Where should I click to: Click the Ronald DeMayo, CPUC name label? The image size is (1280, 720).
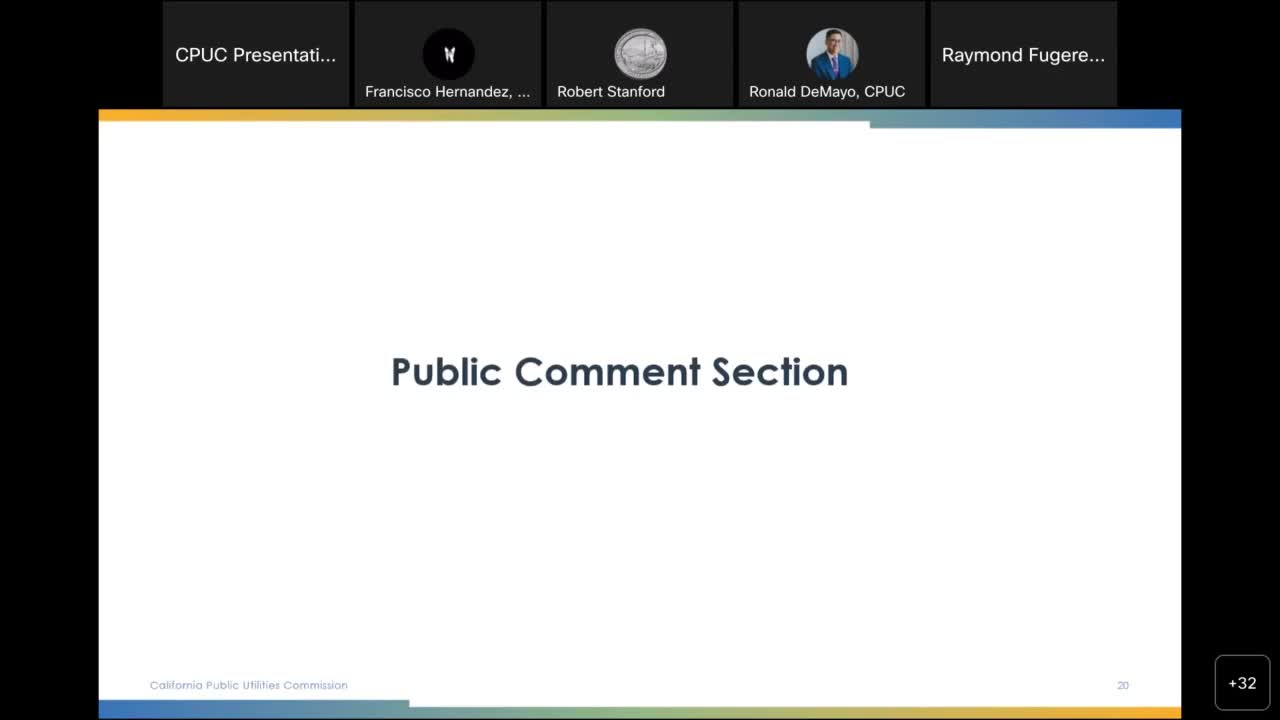827,92
